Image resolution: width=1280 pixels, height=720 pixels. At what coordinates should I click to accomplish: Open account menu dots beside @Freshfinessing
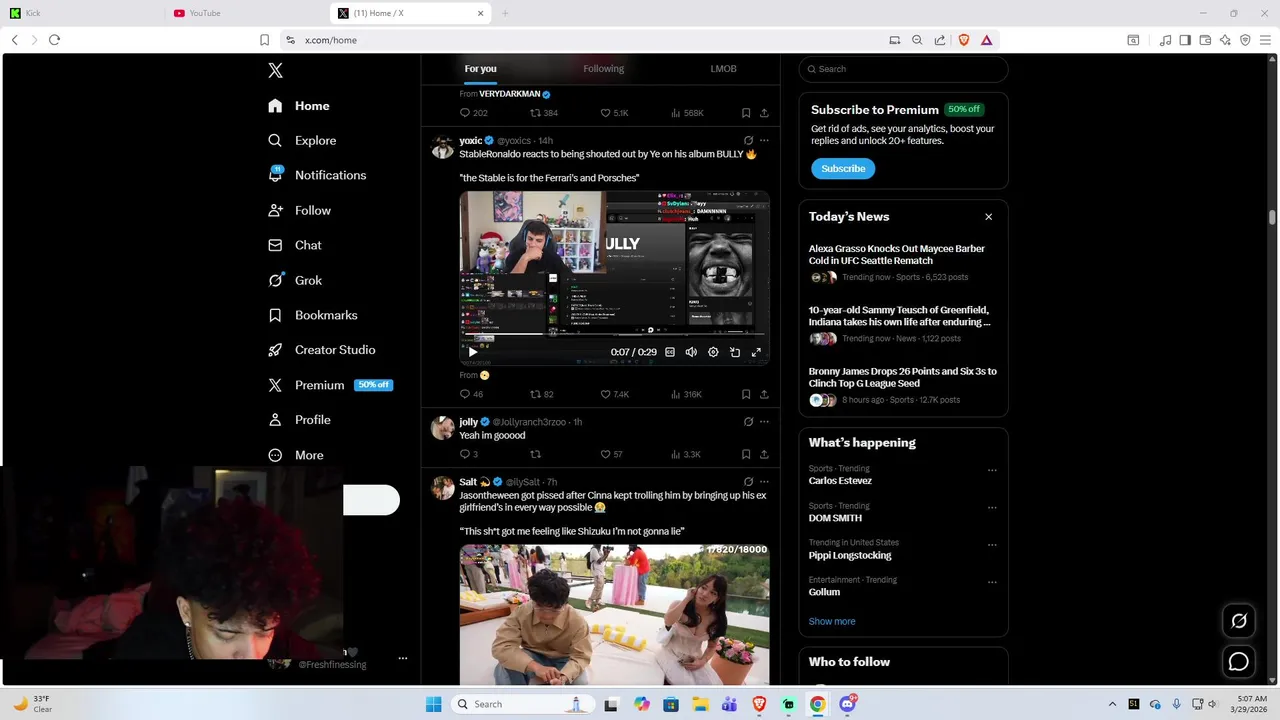[403, 658]
